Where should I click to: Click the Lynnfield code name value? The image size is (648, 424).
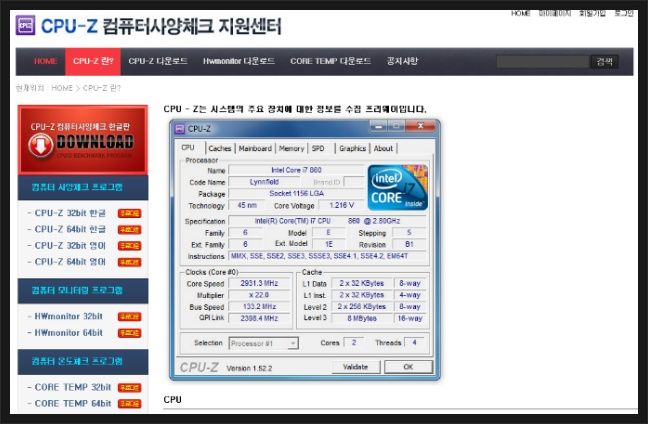point(264,182)
